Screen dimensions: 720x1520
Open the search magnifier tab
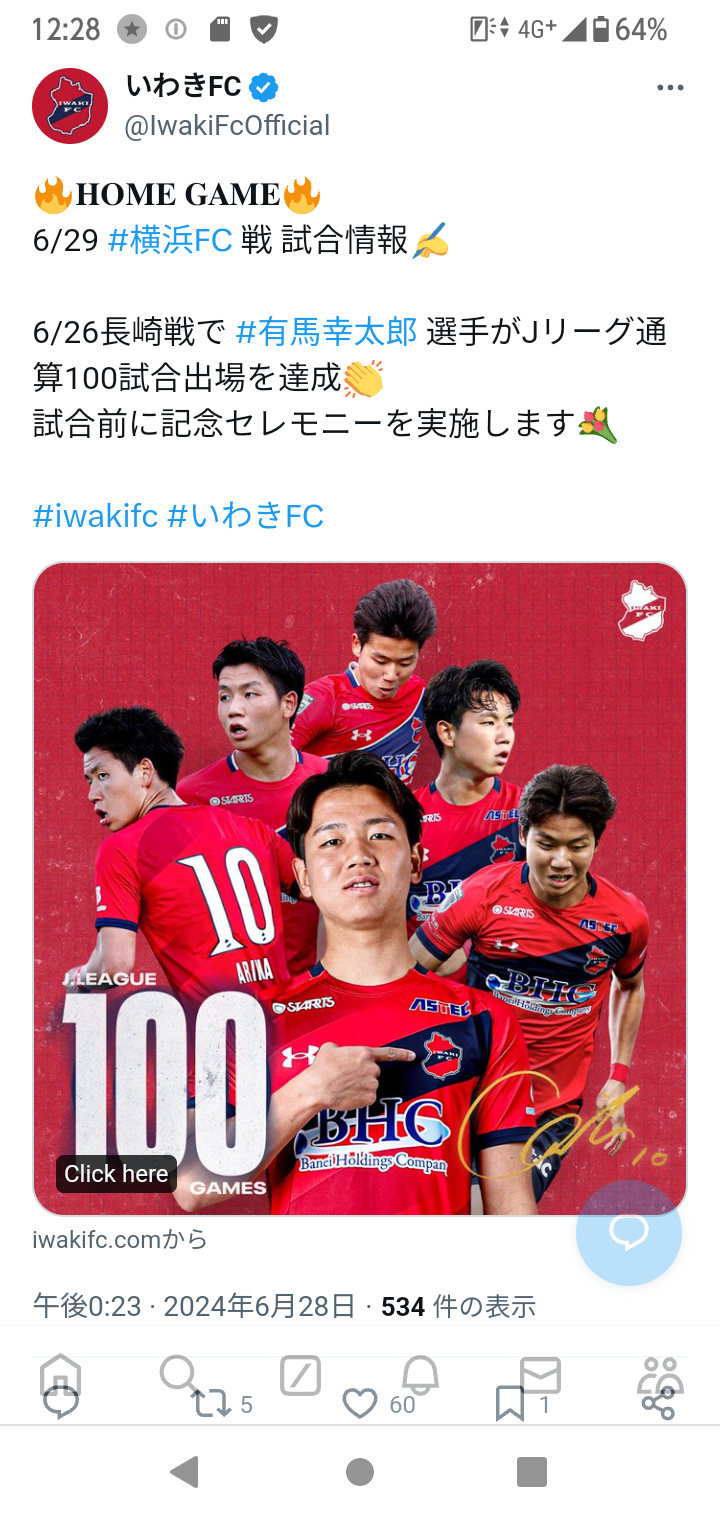point(178,1375)
